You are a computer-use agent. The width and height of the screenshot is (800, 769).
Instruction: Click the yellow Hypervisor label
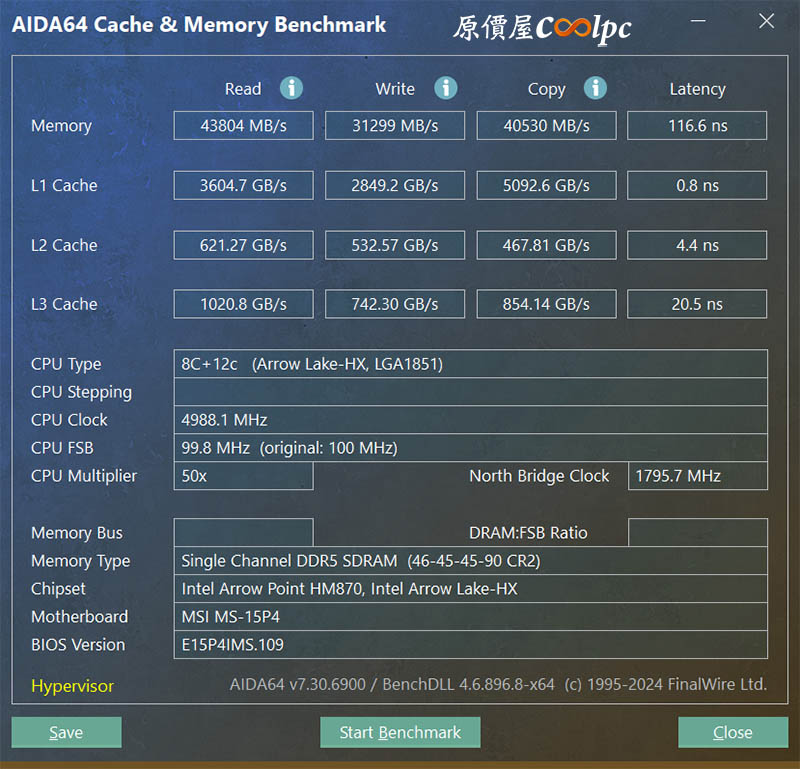(72, 686)
